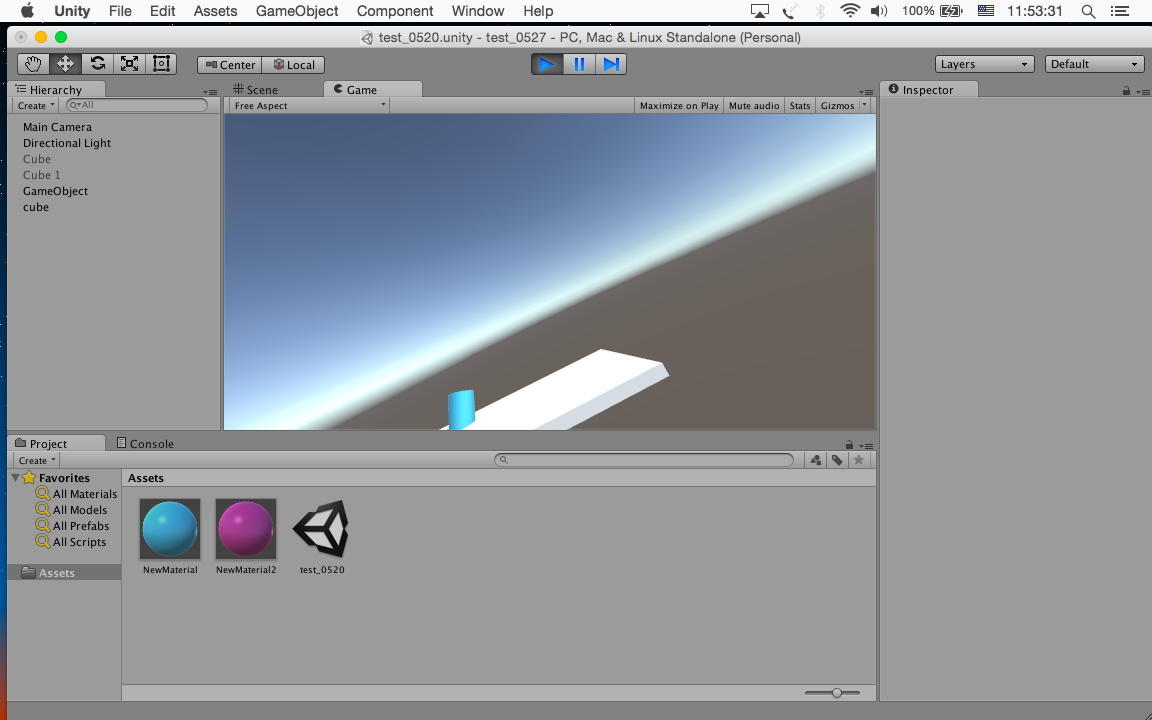The height and width of the screenshot is (720, 1152).
Task: Open the Hierarchy panel options menu
Action: pos(211,93)
